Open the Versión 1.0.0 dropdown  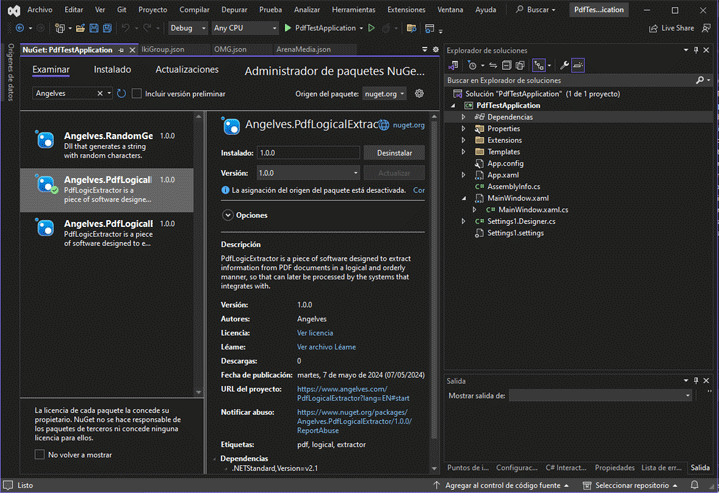(x=308, y=173)
